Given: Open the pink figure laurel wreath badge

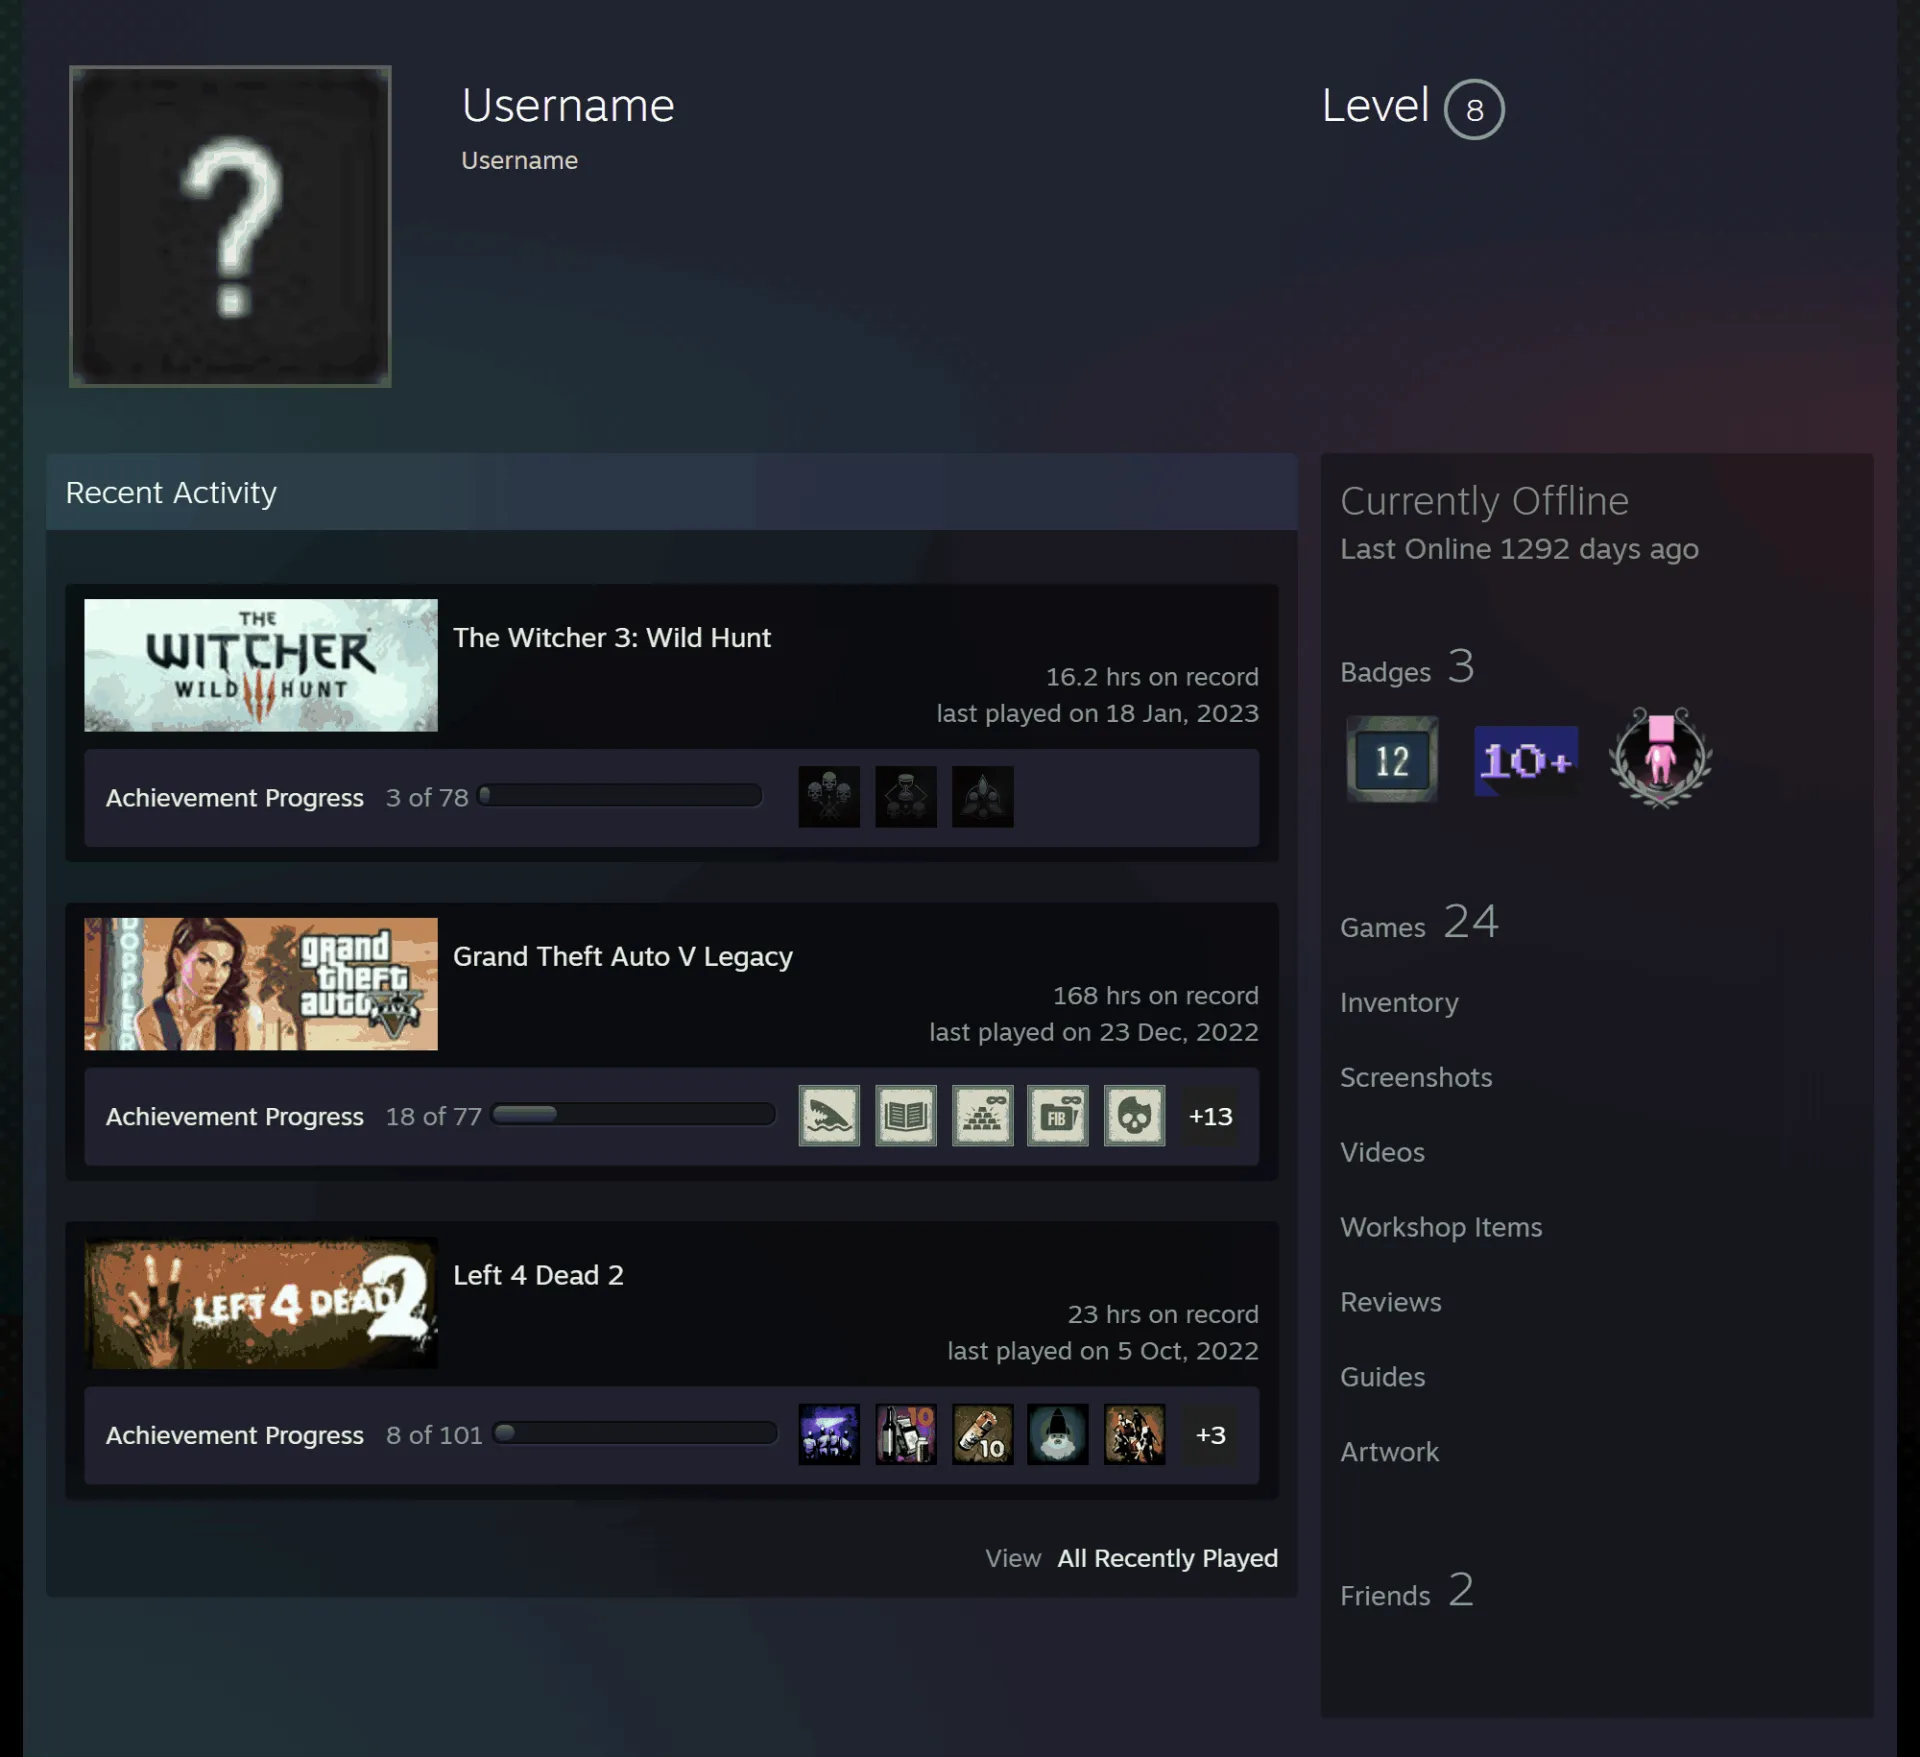Looking at the screenshot, I should [x=1661, y=758].
